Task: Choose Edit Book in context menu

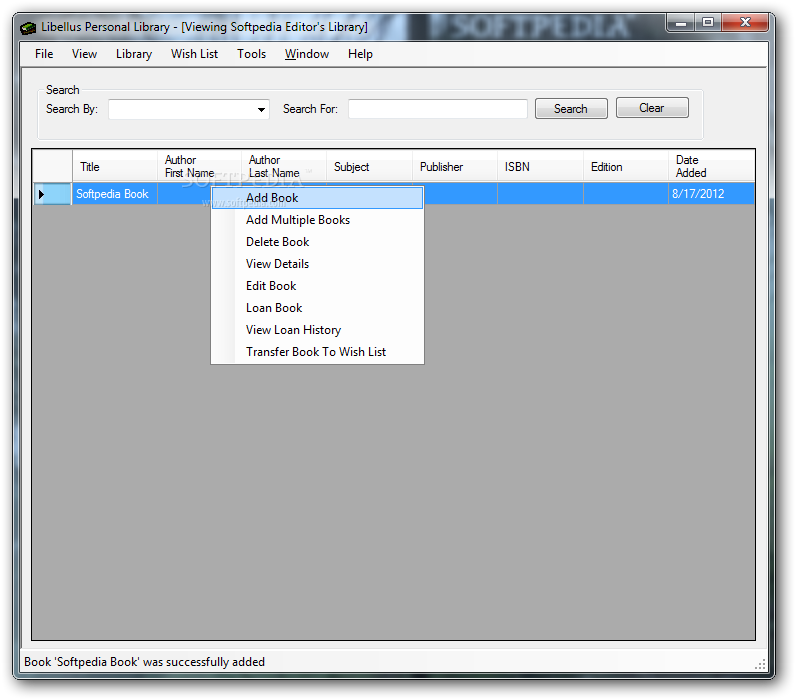Action: tap(317, 286)
